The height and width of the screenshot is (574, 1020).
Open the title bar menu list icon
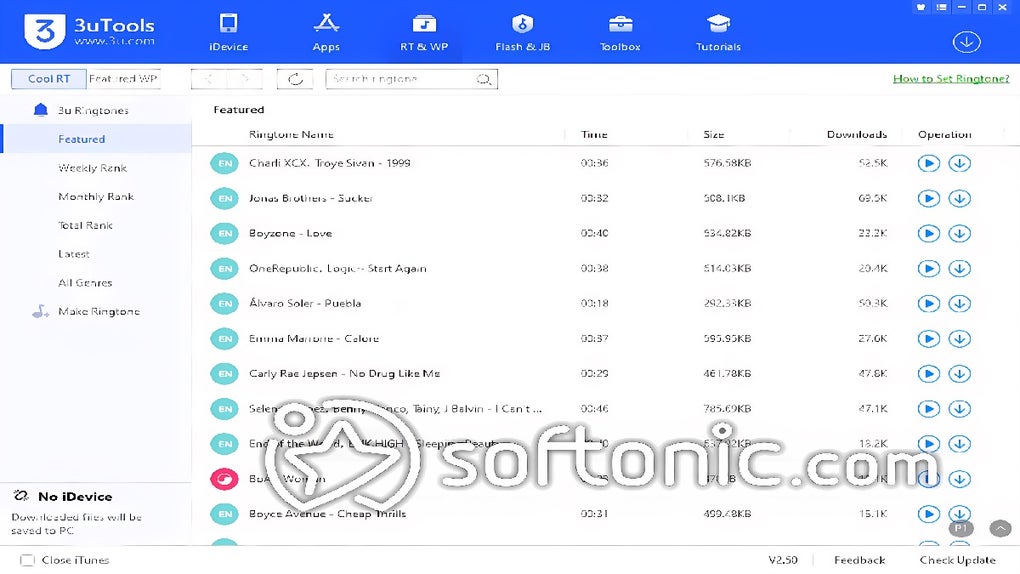tap(941, 7)
